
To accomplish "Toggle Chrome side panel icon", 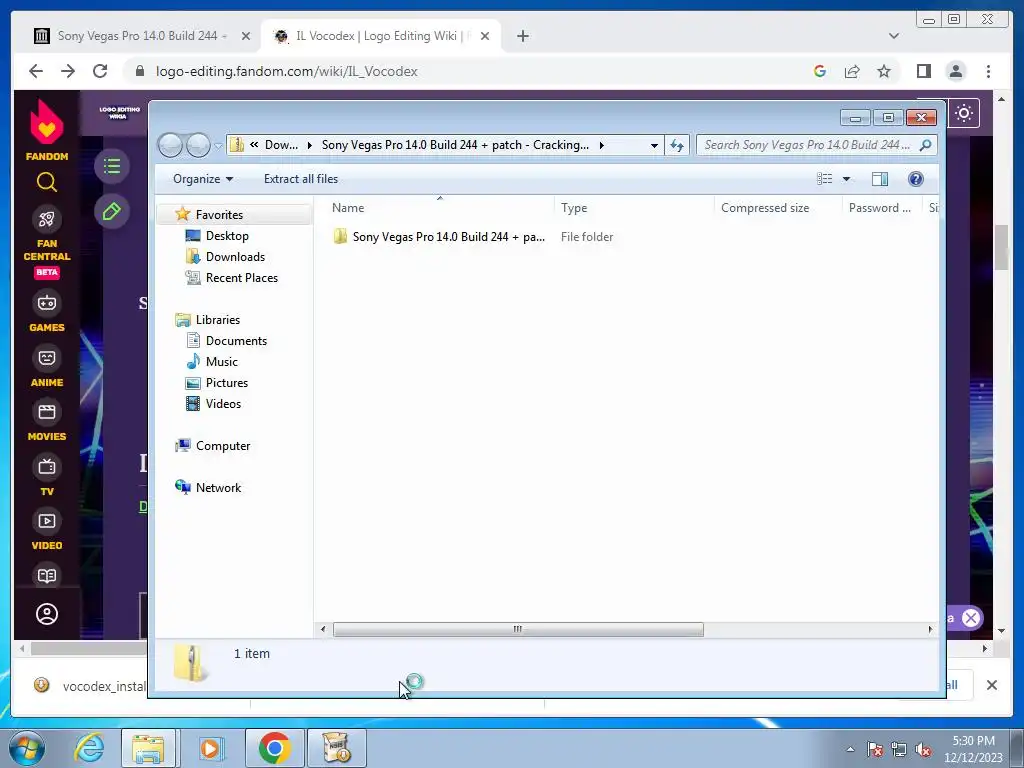I will (923, 71).
